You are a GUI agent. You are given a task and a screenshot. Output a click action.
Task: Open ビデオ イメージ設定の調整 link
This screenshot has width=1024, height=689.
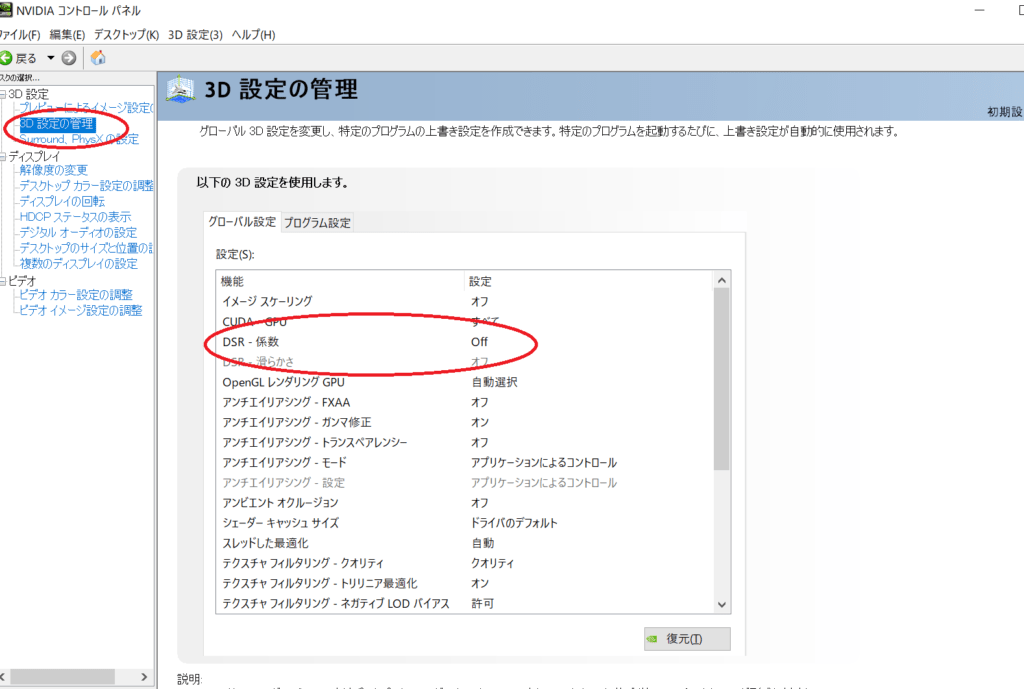(81, 310)
